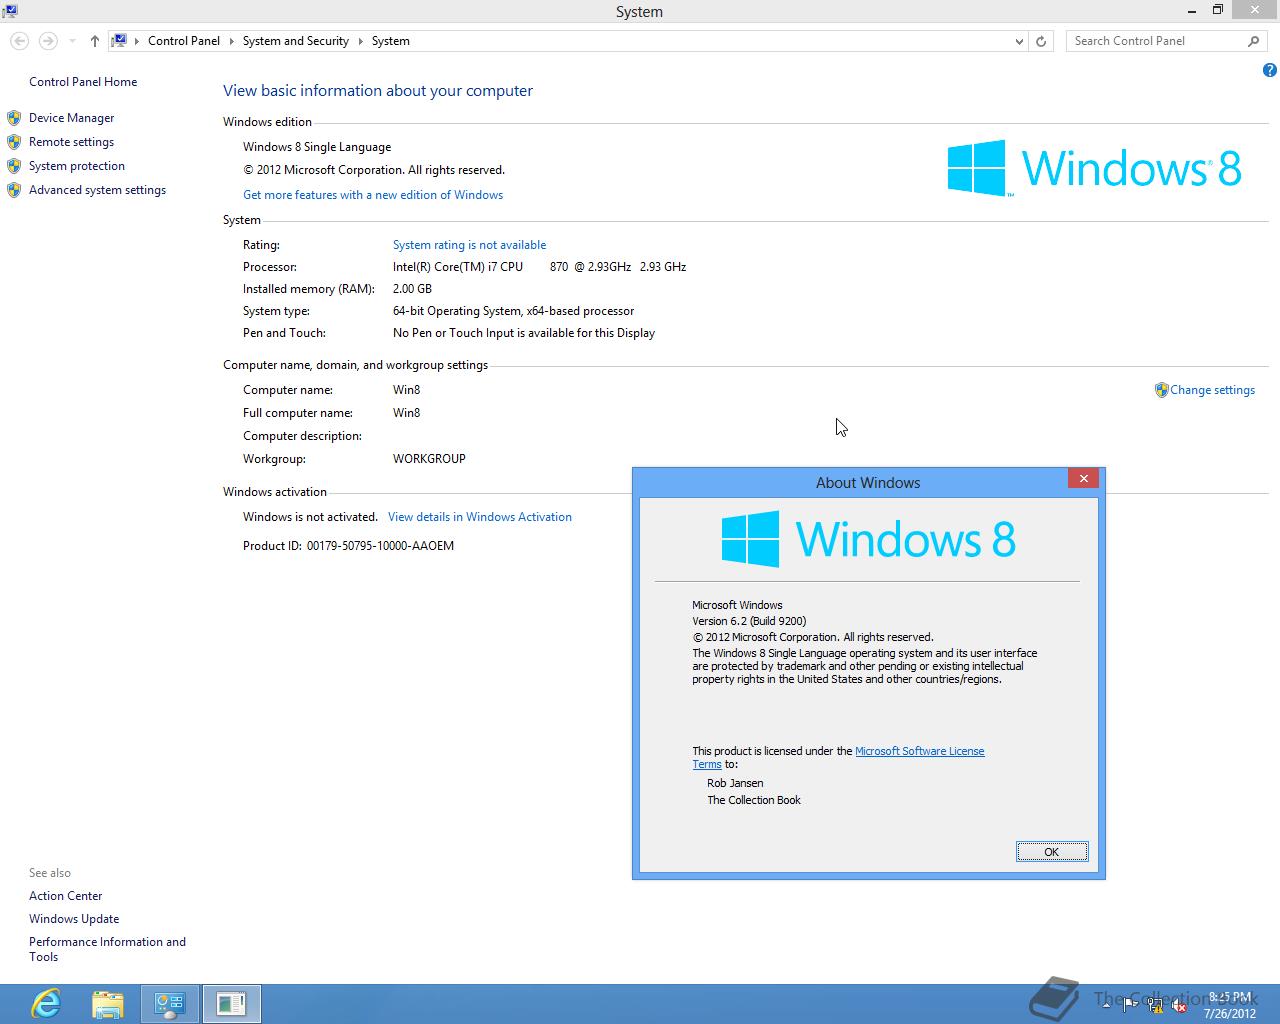Close the About Windows dialog
Viewport: 1280px width, 1024px height.
pos(1083,479)
